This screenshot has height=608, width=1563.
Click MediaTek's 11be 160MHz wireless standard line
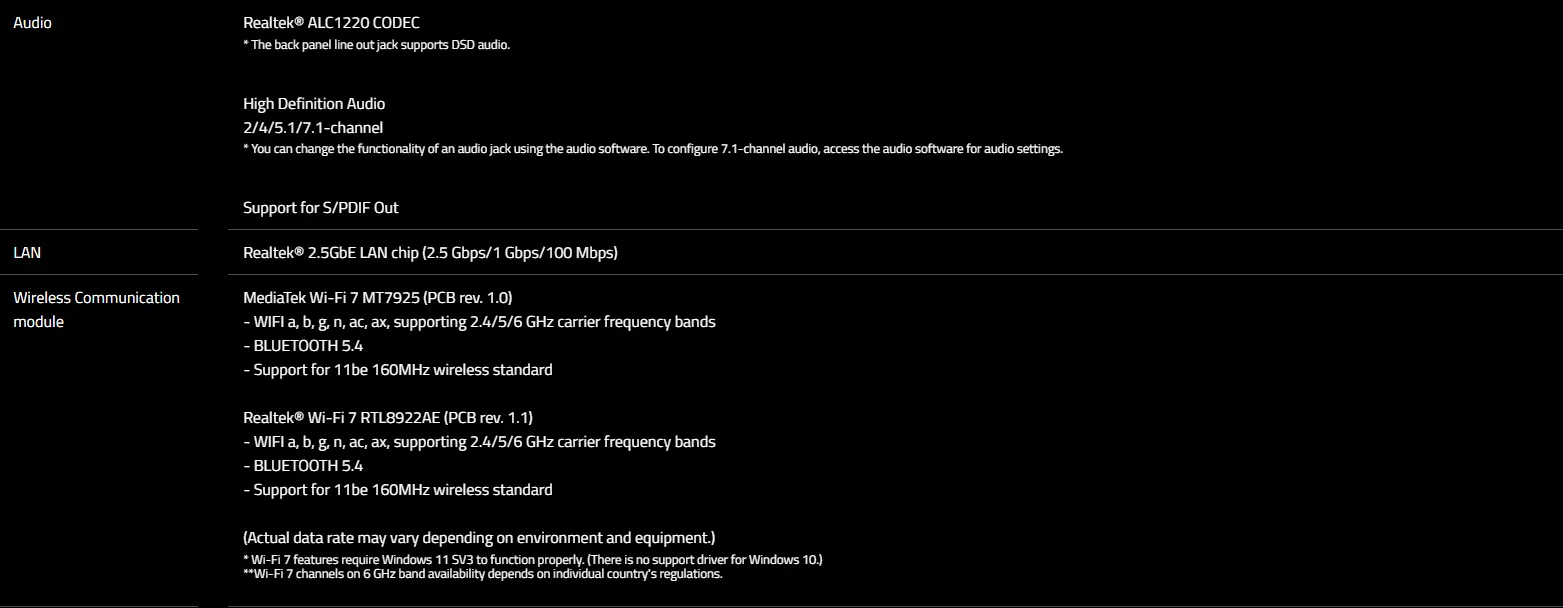[398, 370]
